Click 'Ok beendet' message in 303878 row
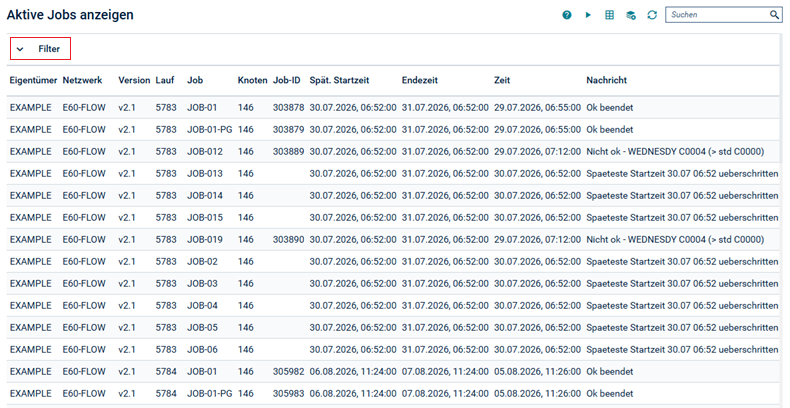Image resolution: width=790 pixels, height=408 pixels. [610, 107]
